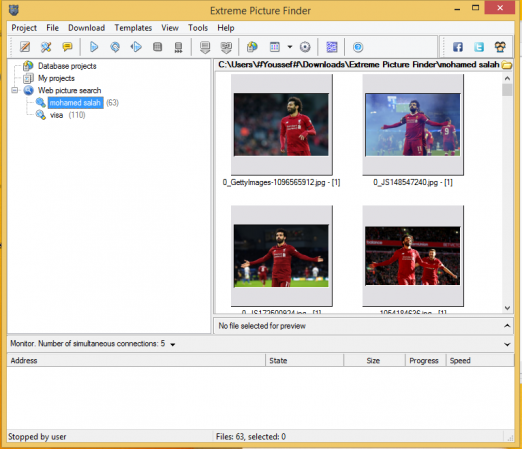Viewport: 522px width, 449px height.
Task: Start download with blue play icon
Action: (x=94, y=47)
